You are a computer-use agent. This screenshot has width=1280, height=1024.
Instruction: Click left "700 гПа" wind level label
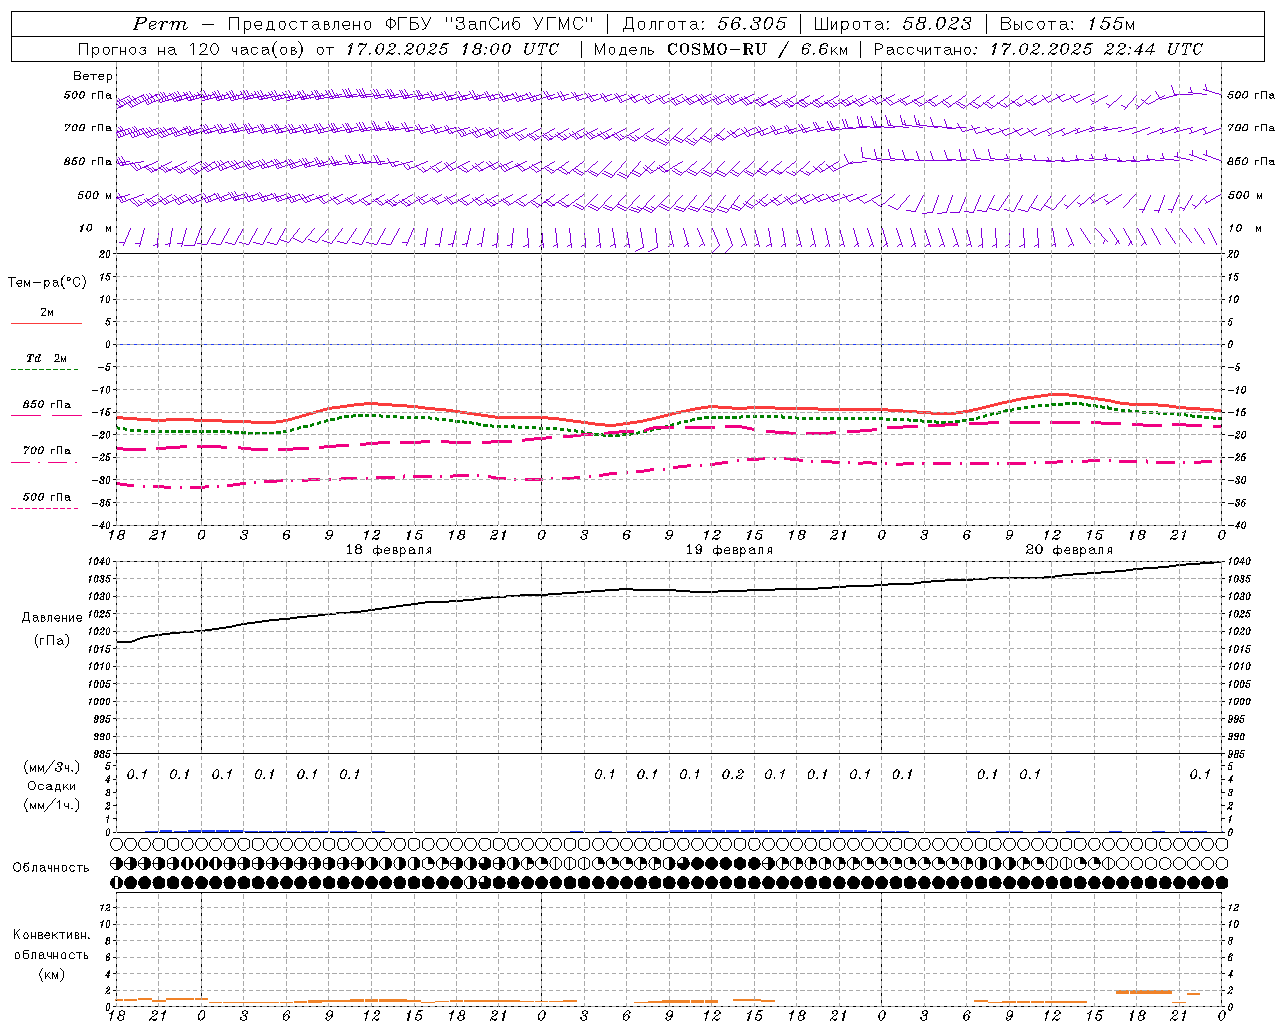click(88, 128)
